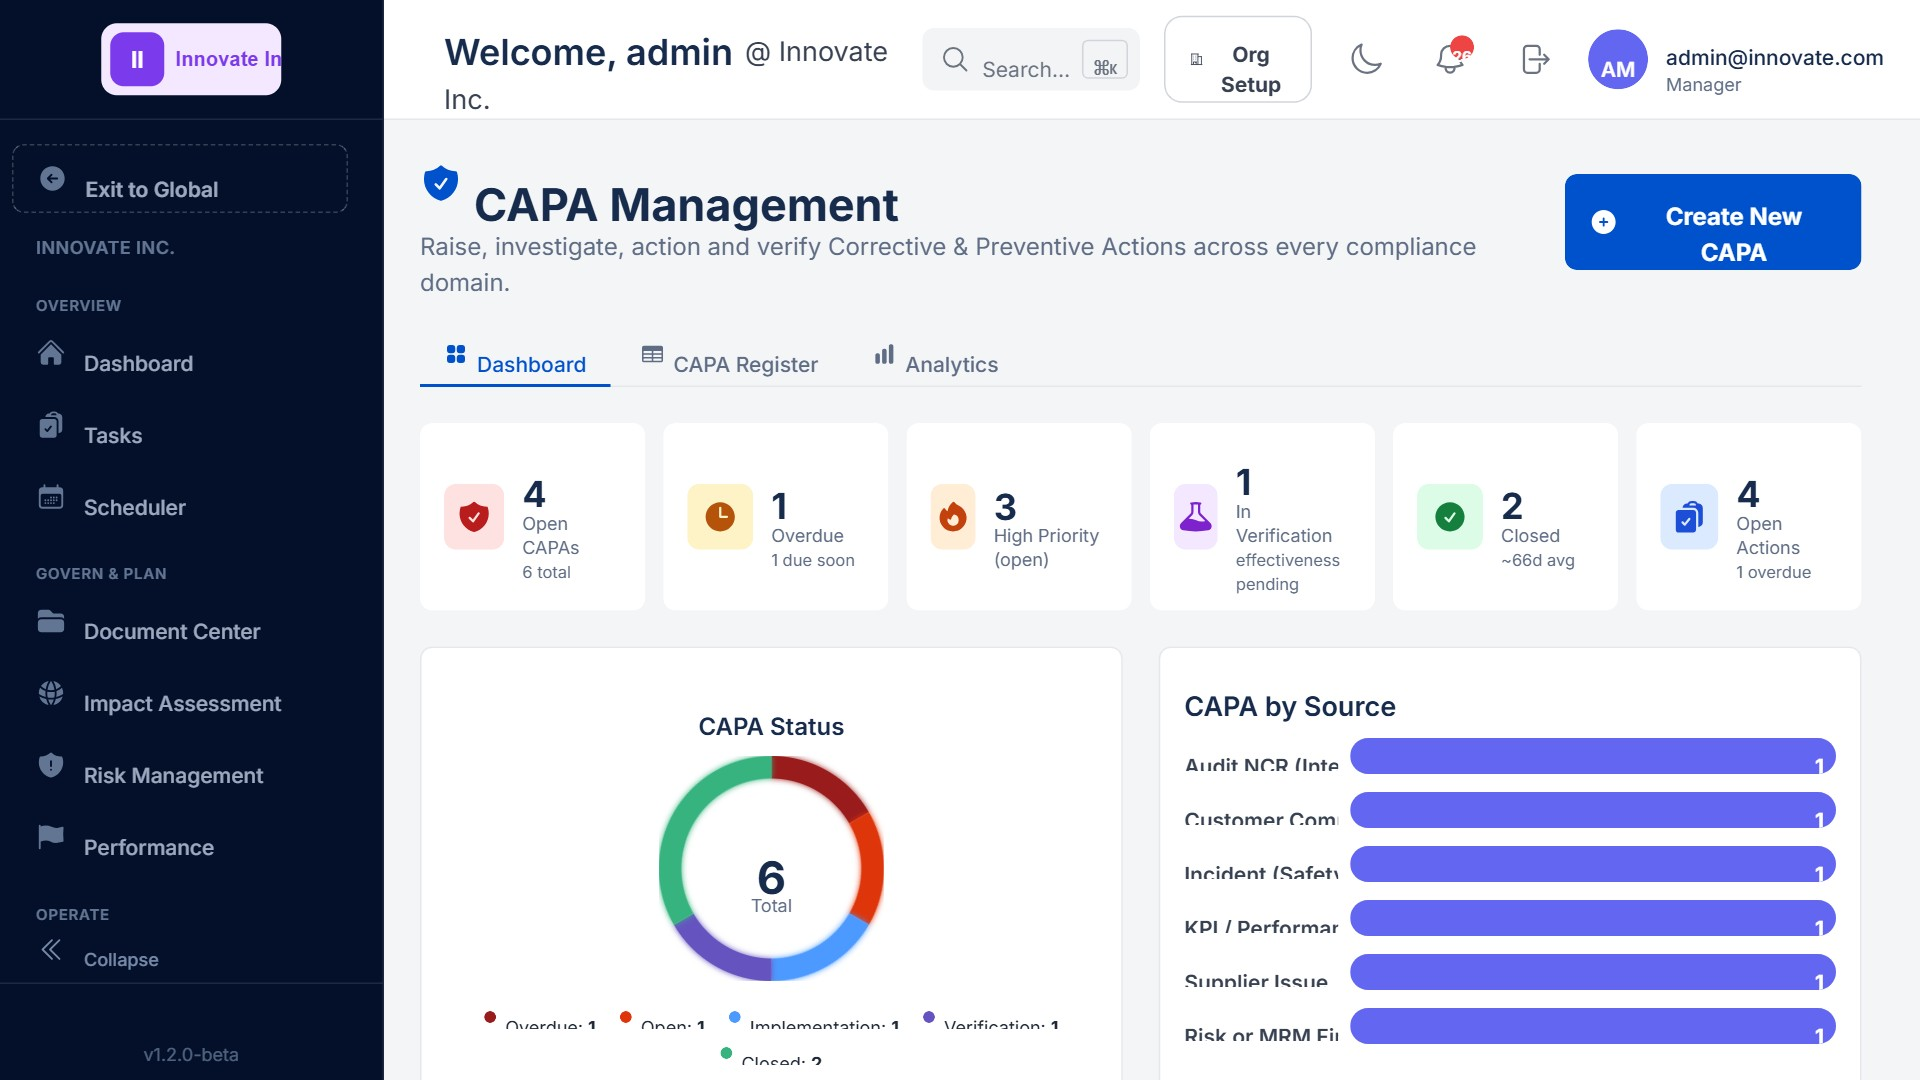Screen dimensions: 1920x1080
Task: Click the CAPA Management shield icon
Action: tap(441, 184)
